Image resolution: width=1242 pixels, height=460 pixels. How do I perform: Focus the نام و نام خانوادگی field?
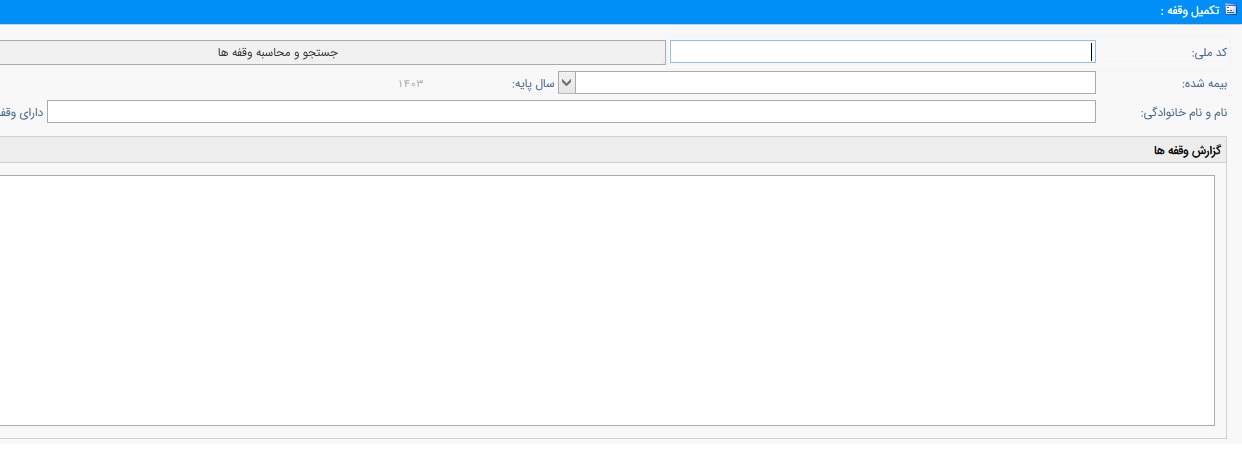[572, 112]
